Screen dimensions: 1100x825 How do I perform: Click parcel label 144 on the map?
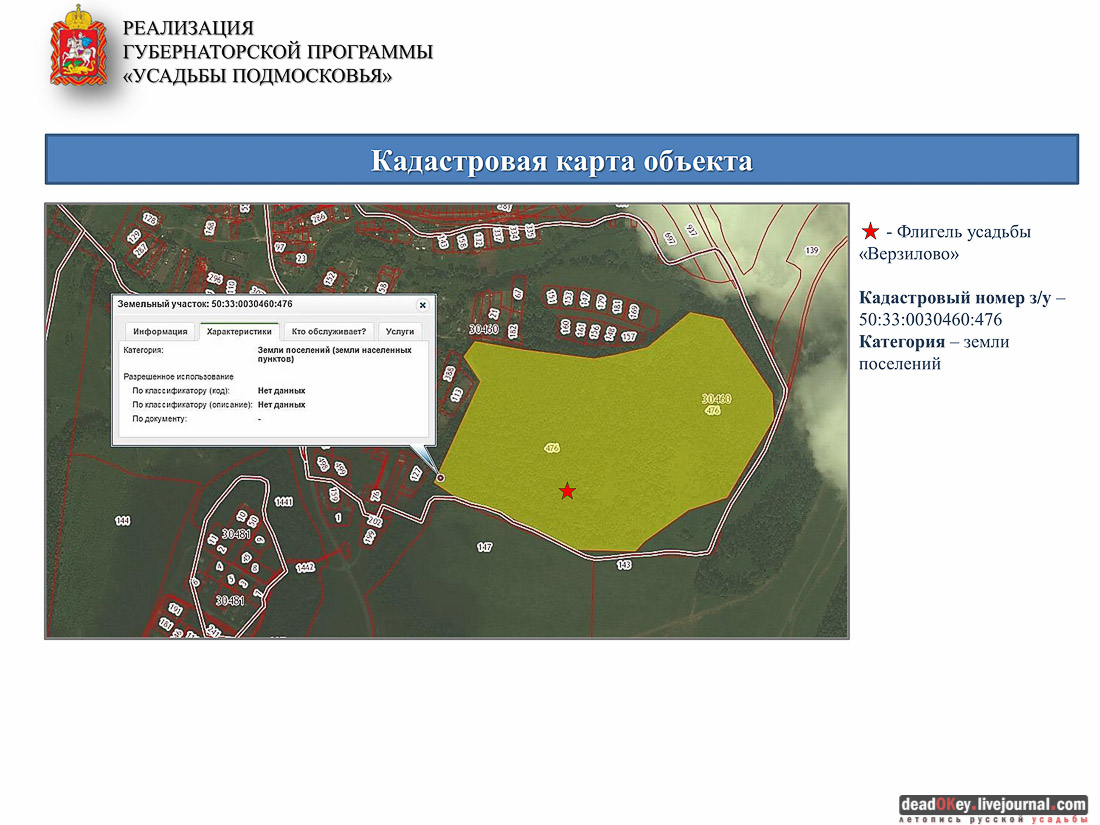(123, 521)
